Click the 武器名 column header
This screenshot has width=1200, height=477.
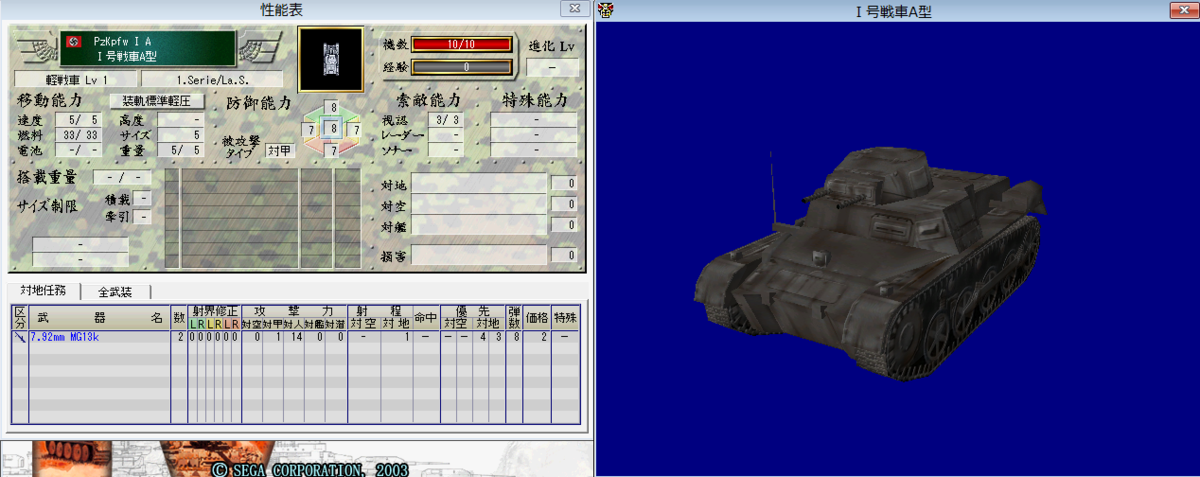[x=100, y=318]
